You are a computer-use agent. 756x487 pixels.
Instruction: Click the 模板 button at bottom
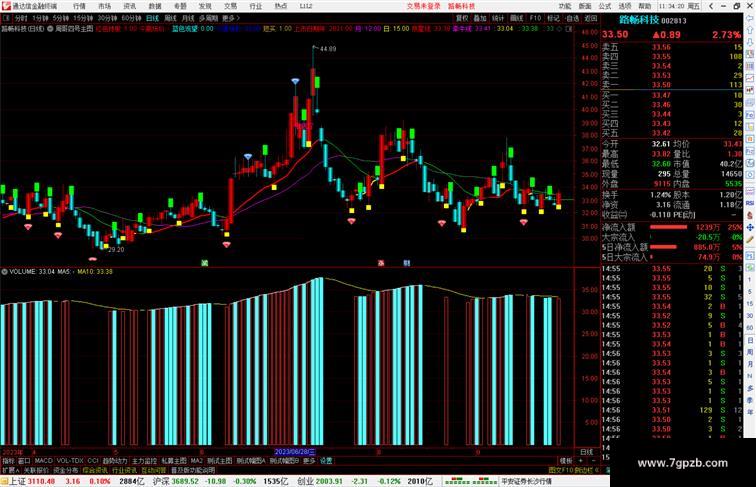566,461
